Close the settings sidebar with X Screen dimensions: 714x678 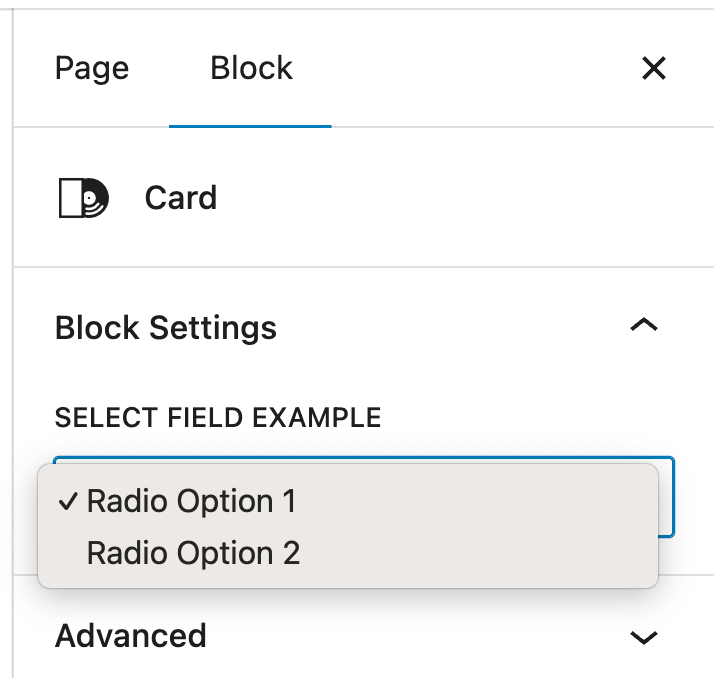click(653, 68)
